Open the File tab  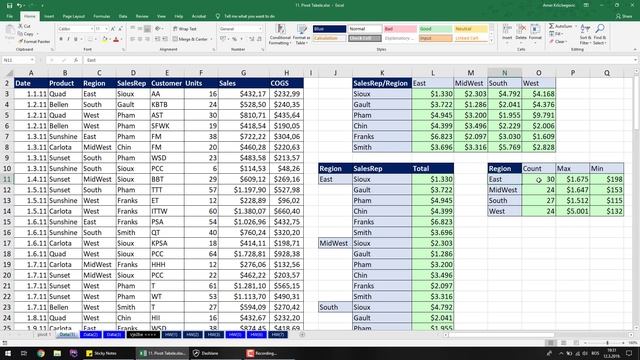pos(10,16)
